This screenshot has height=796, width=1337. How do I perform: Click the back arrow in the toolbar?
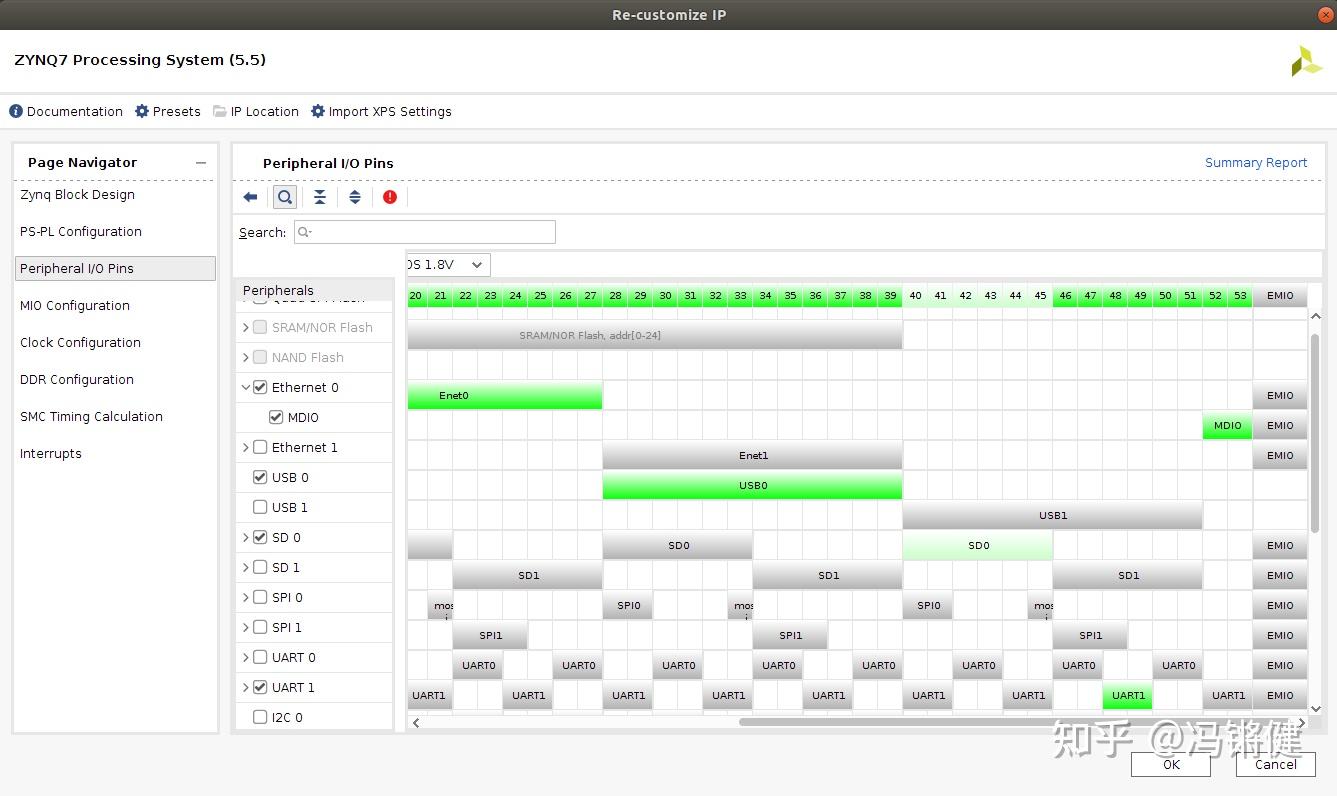click(x=250, y=197)
